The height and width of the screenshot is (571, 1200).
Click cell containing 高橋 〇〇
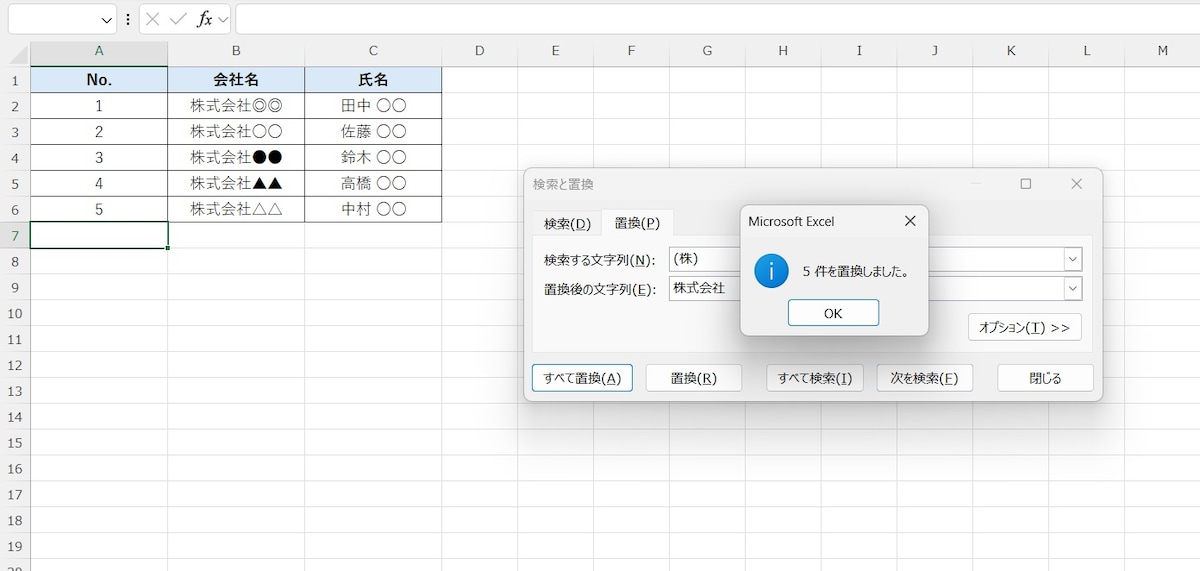(373, 184)
